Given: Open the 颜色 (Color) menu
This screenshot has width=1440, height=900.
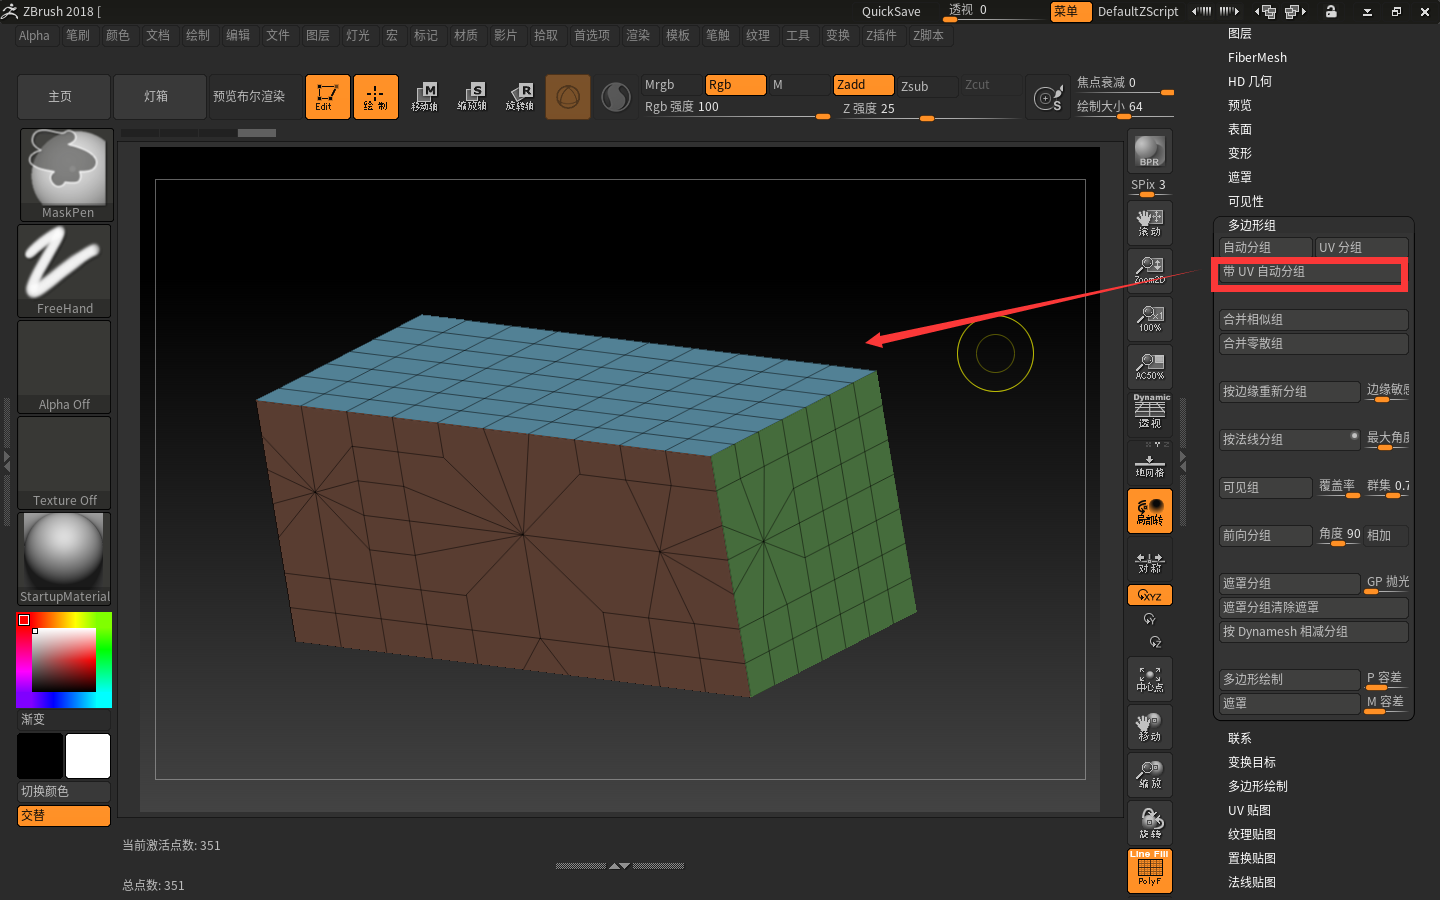Looking at the screenshot, I should [118, 35].
